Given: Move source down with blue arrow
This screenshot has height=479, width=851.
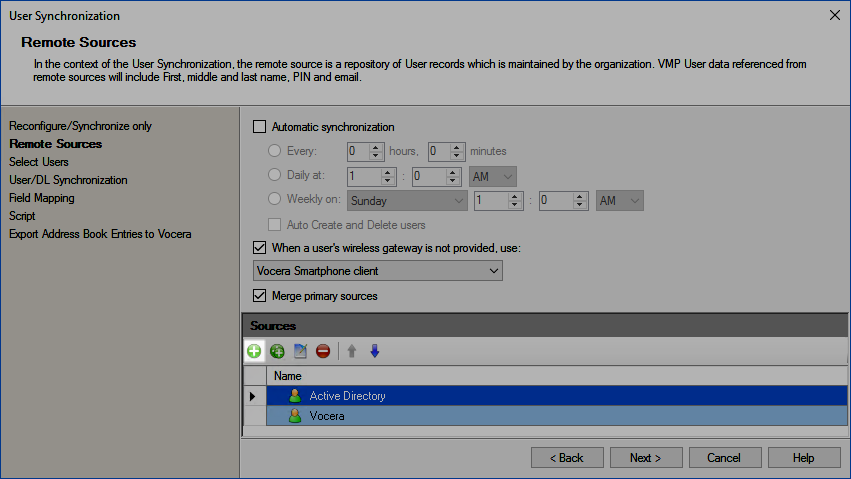Looking at the screenshot, I should [375, 351].
